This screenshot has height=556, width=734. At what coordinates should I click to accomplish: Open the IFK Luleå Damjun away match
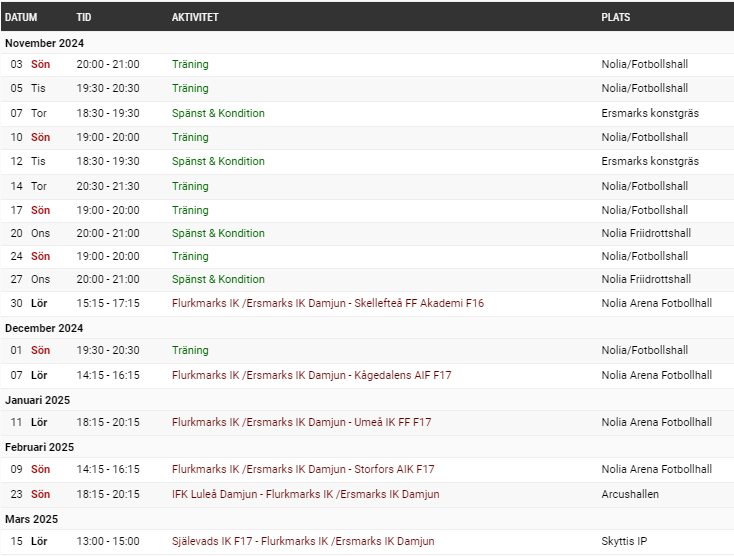pyautogui.click(x=306, y=494)
